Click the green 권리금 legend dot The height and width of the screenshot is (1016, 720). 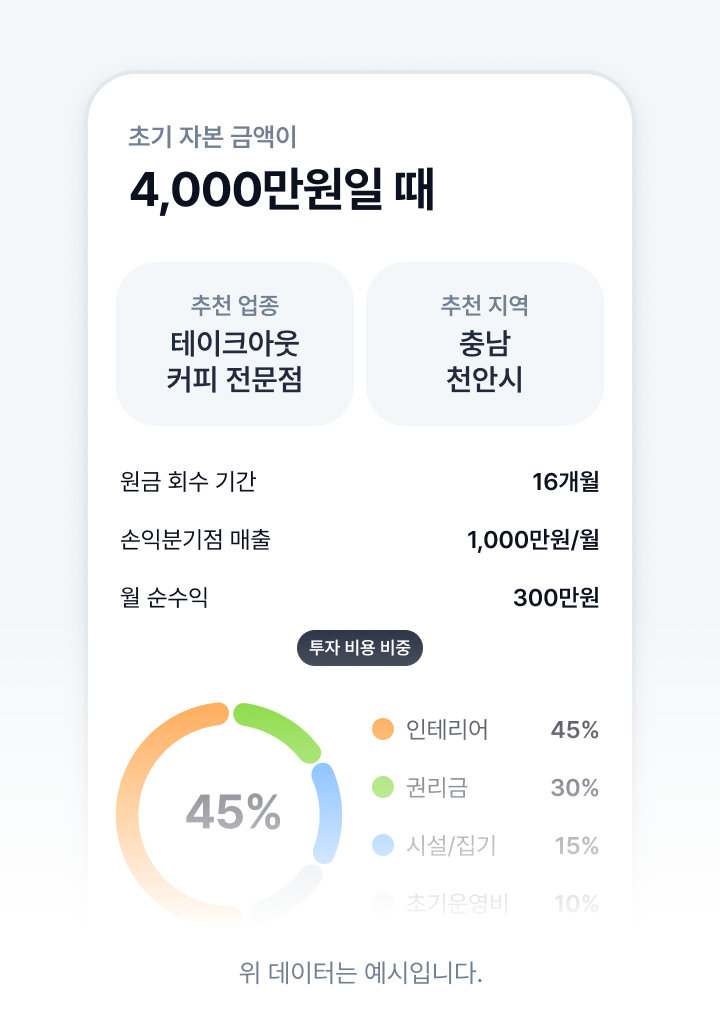tap(383, 787)
